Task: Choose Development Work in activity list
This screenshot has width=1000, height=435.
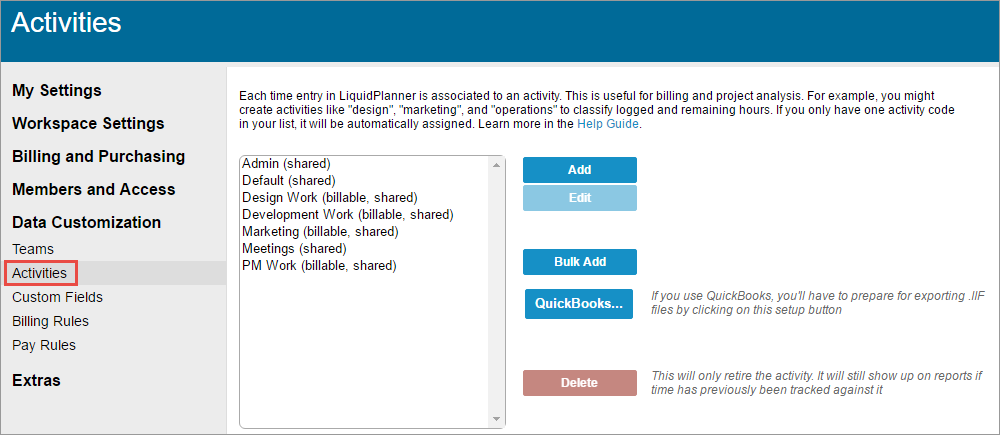Action: pos(347,215)
